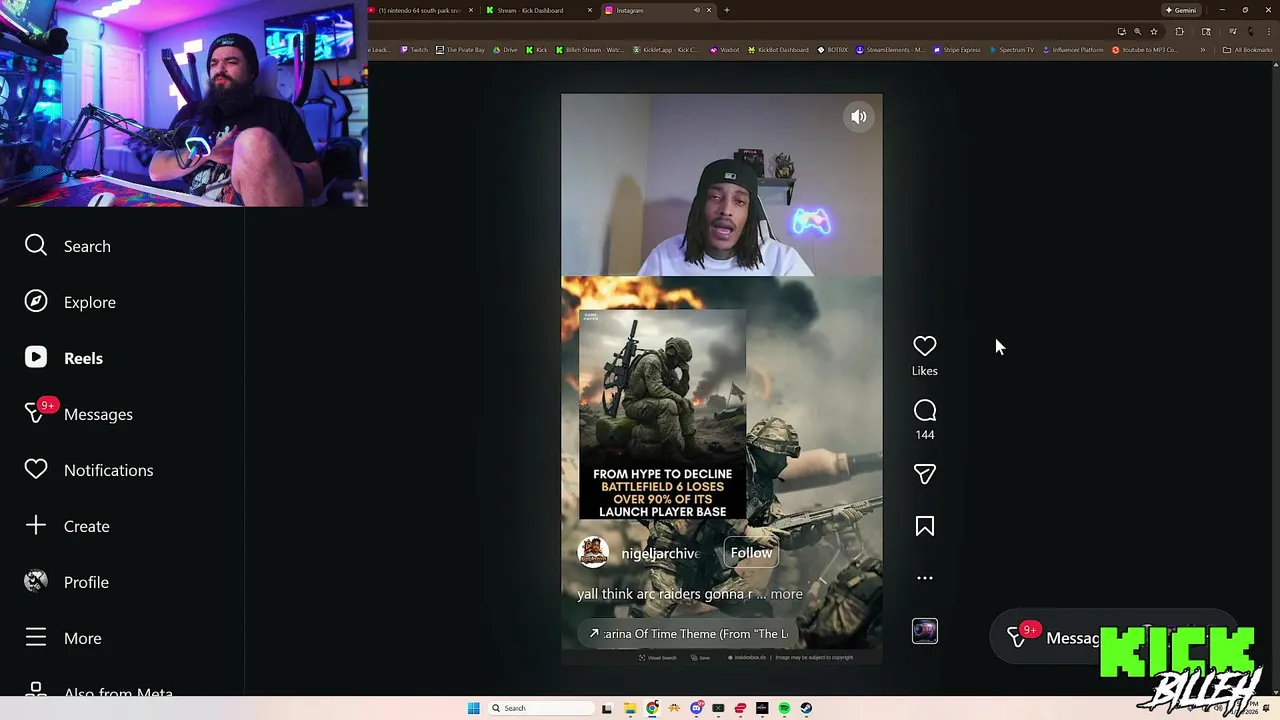1280x720 pixels.
Task: Show more bookmarks overflow chevron
Action: tap(1203, 50)
